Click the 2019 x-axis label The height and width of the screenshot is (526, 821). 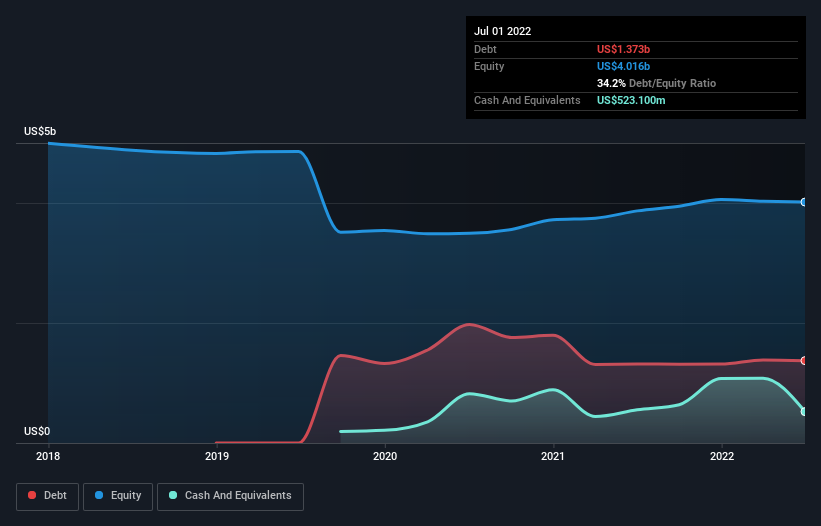coord(217,456)
